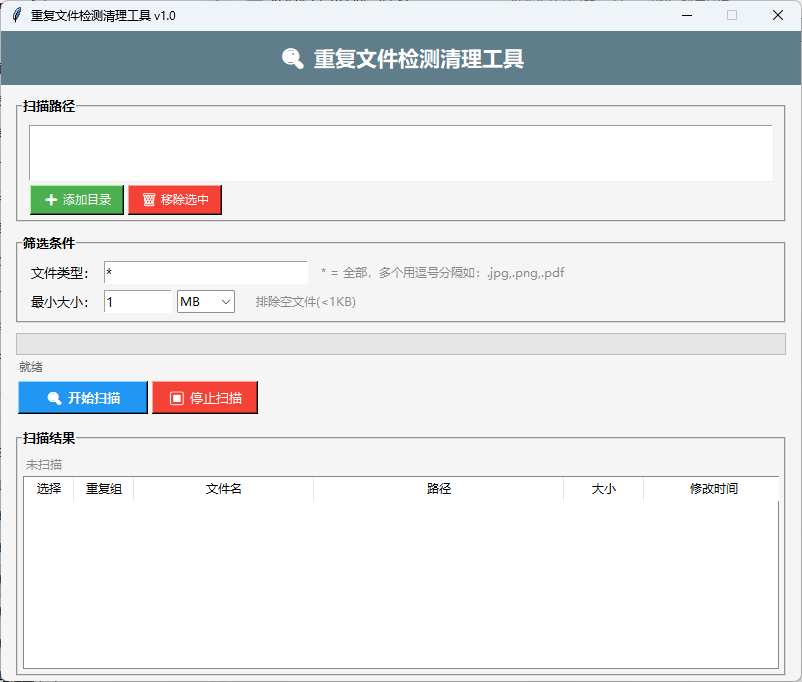Click the scan progress bar

tap(401, 344)
